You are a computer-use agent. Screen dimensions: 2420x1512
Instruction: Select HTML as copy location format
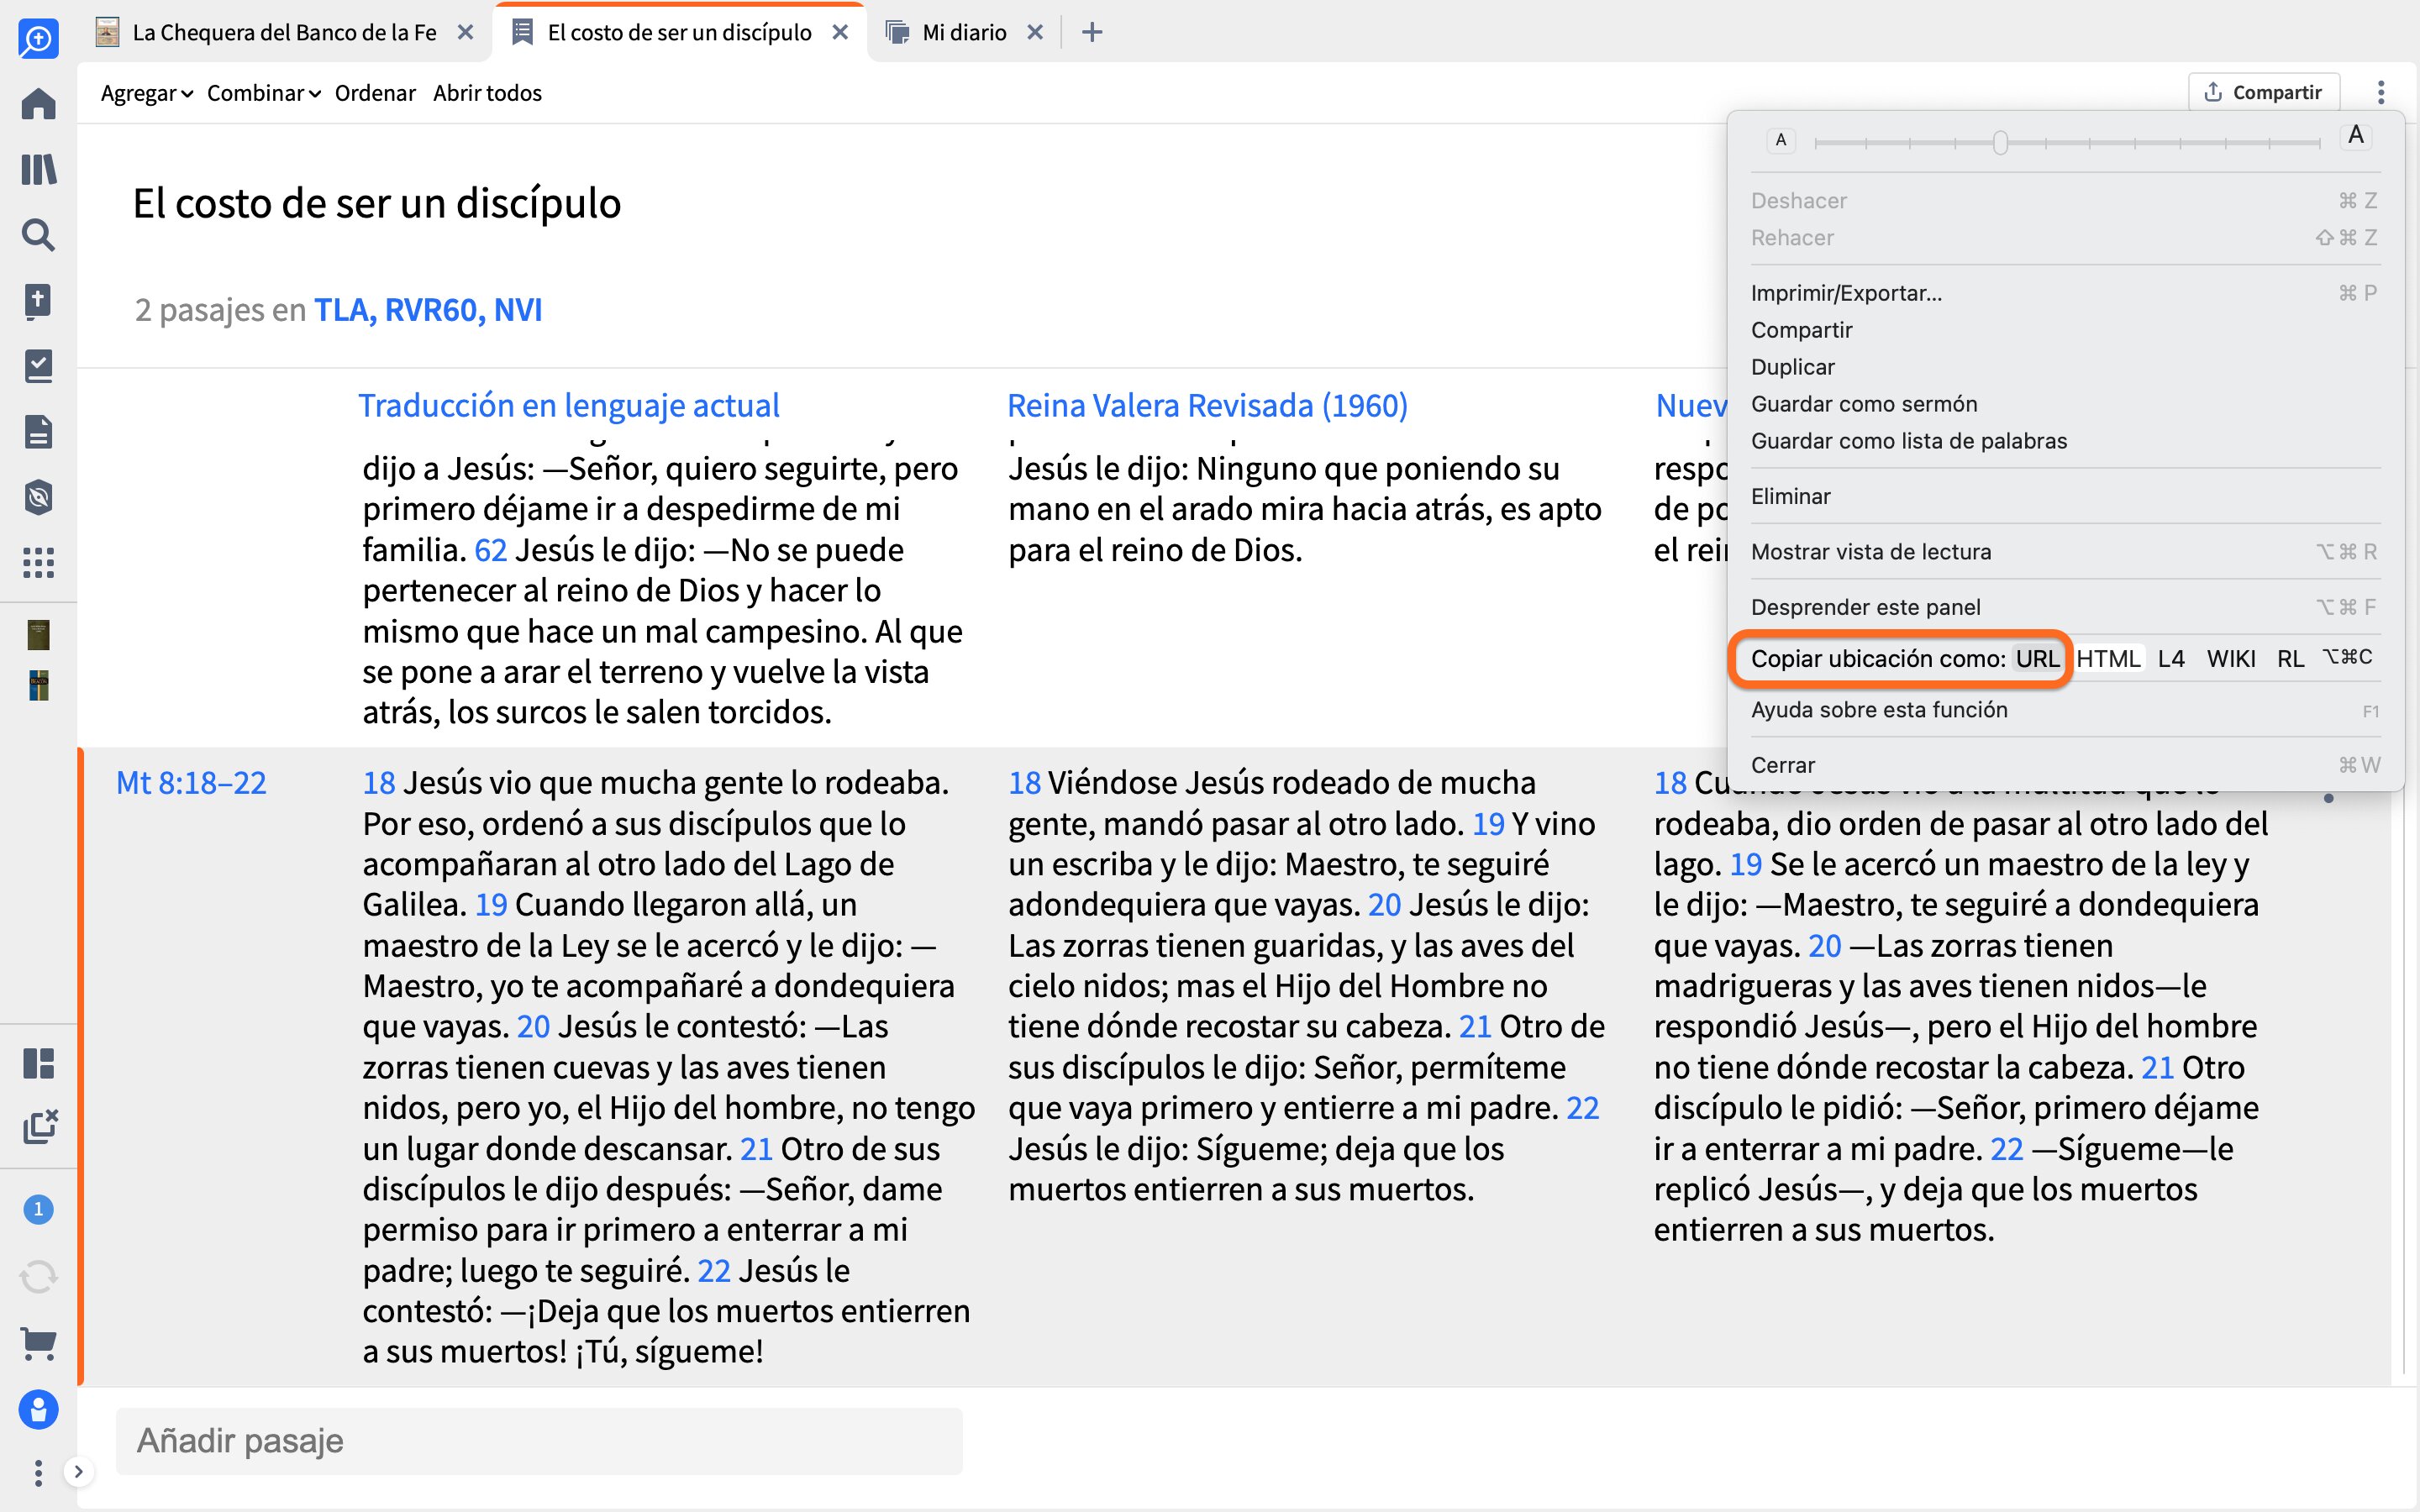click(2108, 658)
